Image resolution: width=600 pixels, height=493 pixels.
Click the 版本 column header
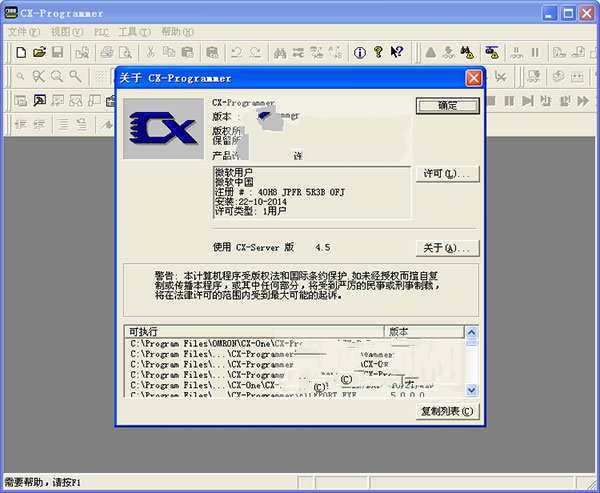point(424,331)
